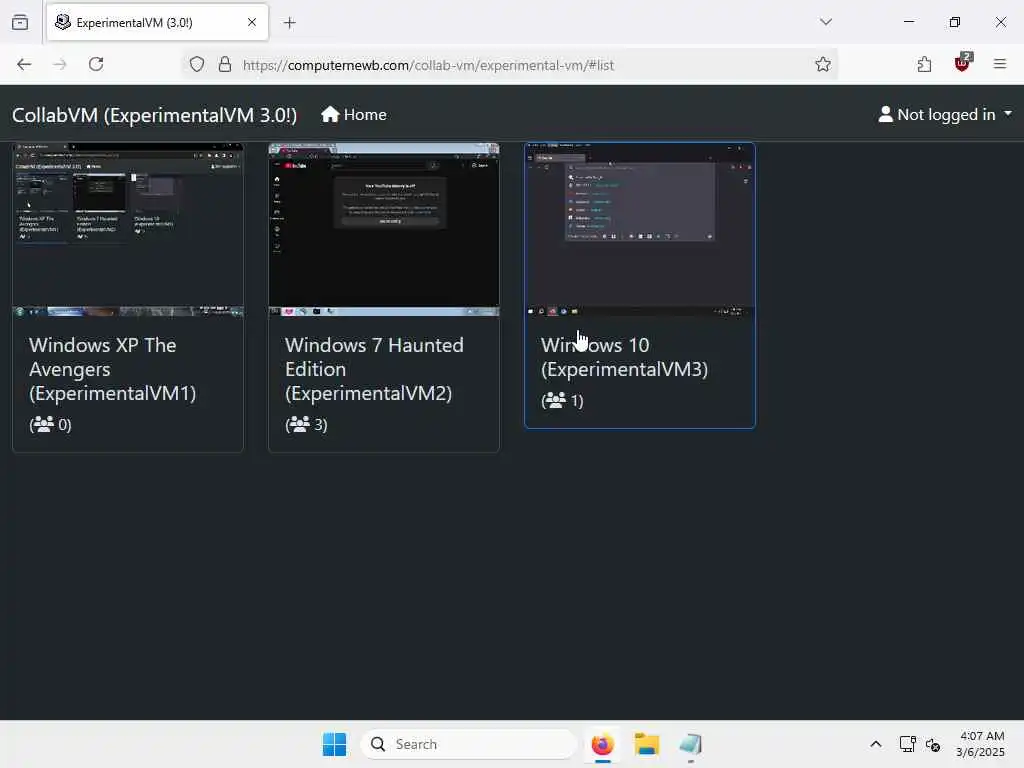Viewport: 1024px width, 768px height.
Task: Close the ExperimentalVM (3.0!) tab
Action: point(252,22)
